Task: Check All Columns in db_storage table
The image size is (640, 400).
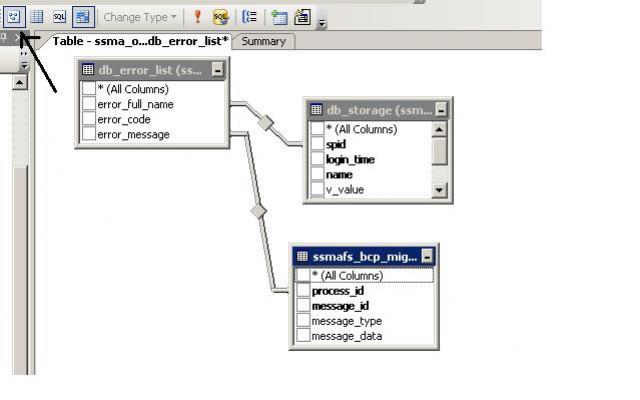Action: pos(317,129)
